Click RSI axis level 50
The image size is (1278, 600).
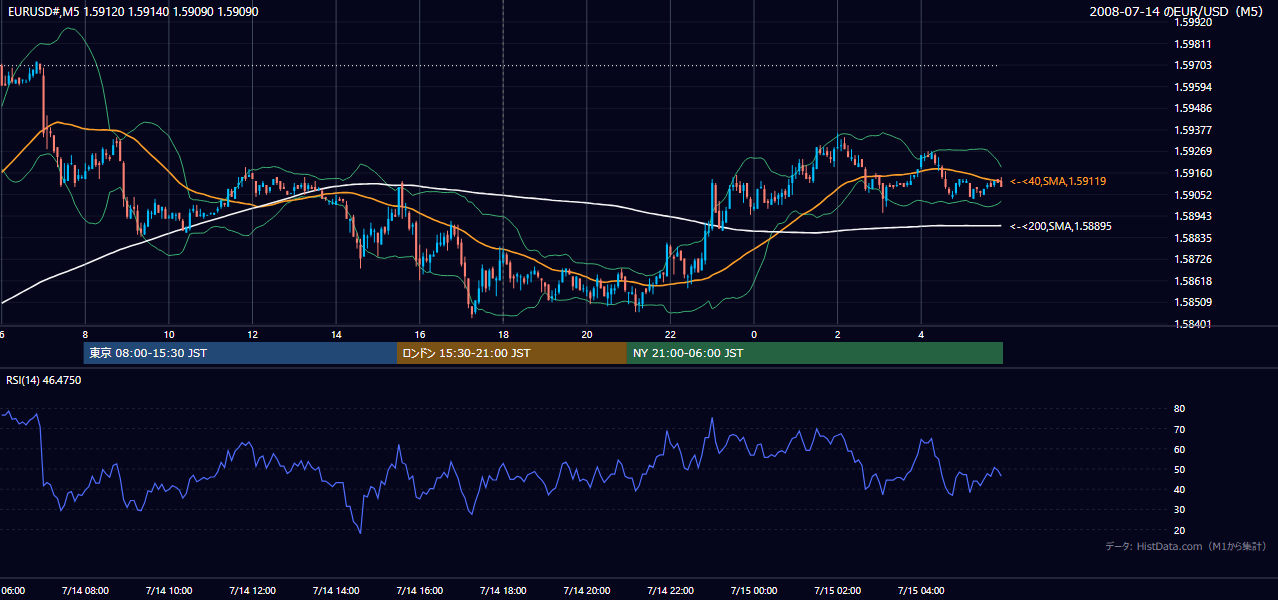click(x=1179, y=469)
